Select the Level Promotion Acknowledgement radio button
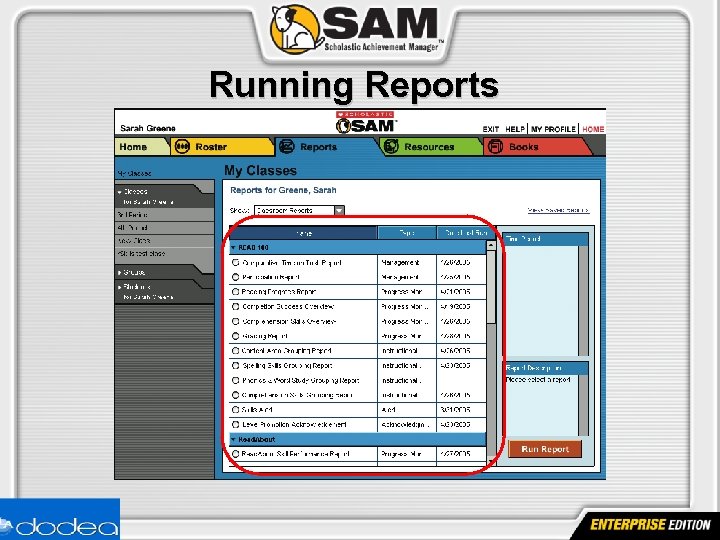 [236, 424]
